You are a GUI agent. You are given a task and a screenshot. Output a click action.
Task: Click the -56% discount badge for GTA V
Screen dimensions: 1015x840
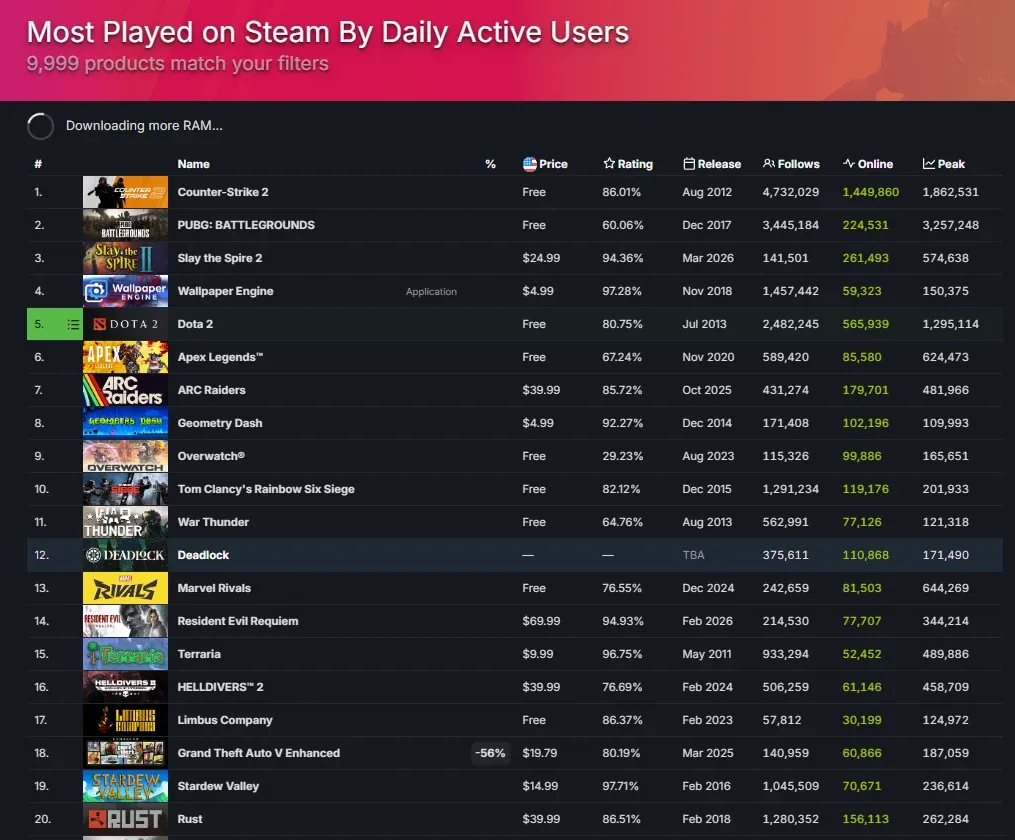491,753
